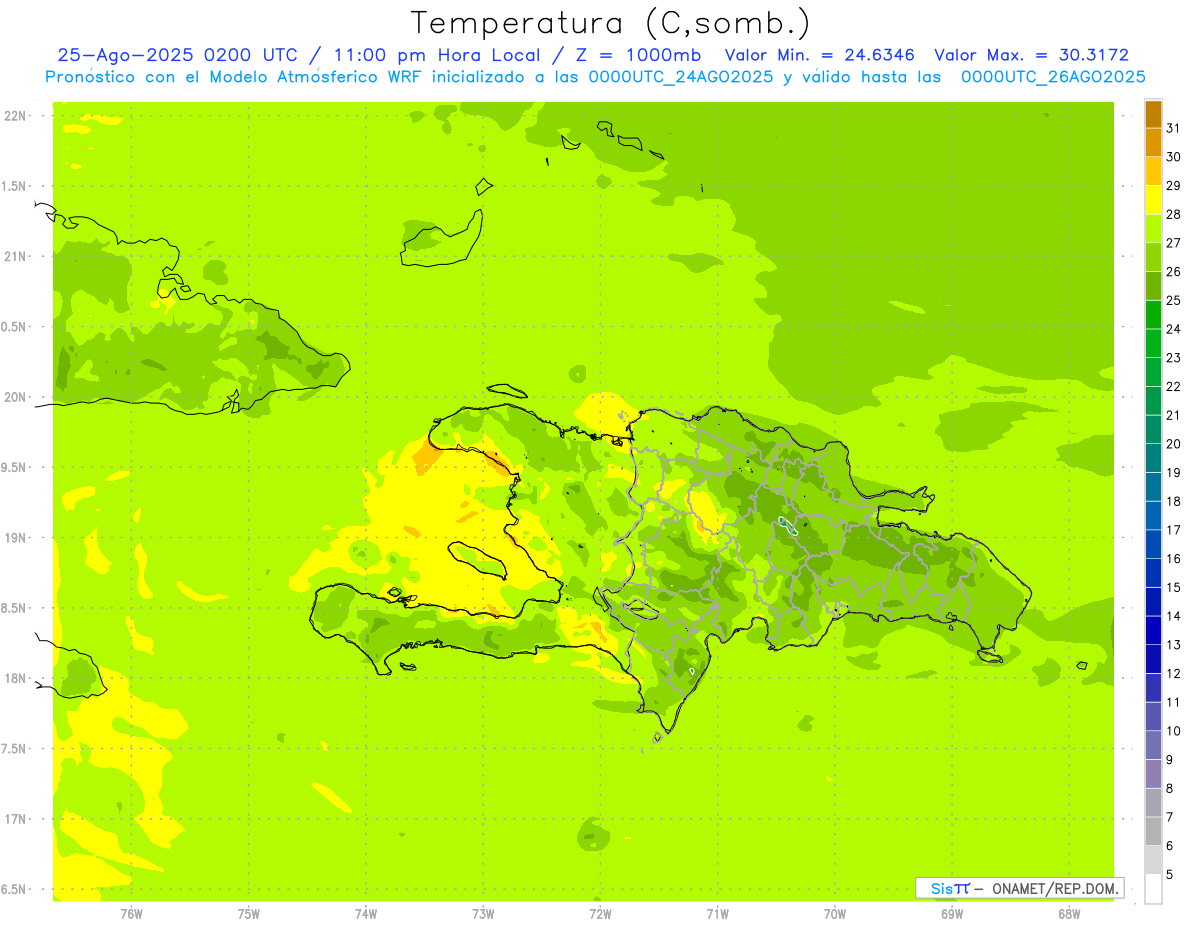The image size is (1200, 927).
Task: Click the legend value 31
Action: point(1174,128)
